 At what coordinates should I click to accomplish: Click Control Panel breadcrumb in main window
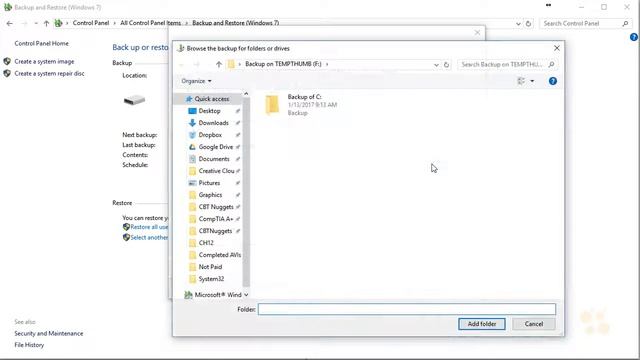[x=91, y=23]
